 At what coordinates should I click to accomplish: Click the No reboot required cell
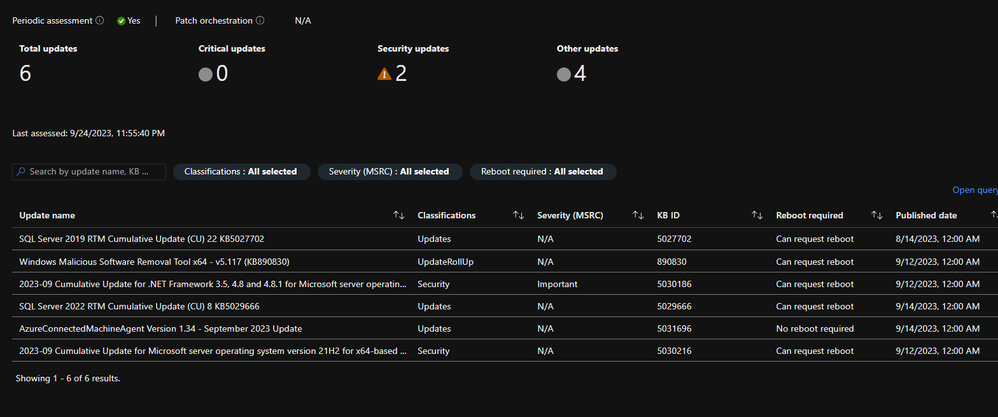pyautogui.click(x=815, y=329)
